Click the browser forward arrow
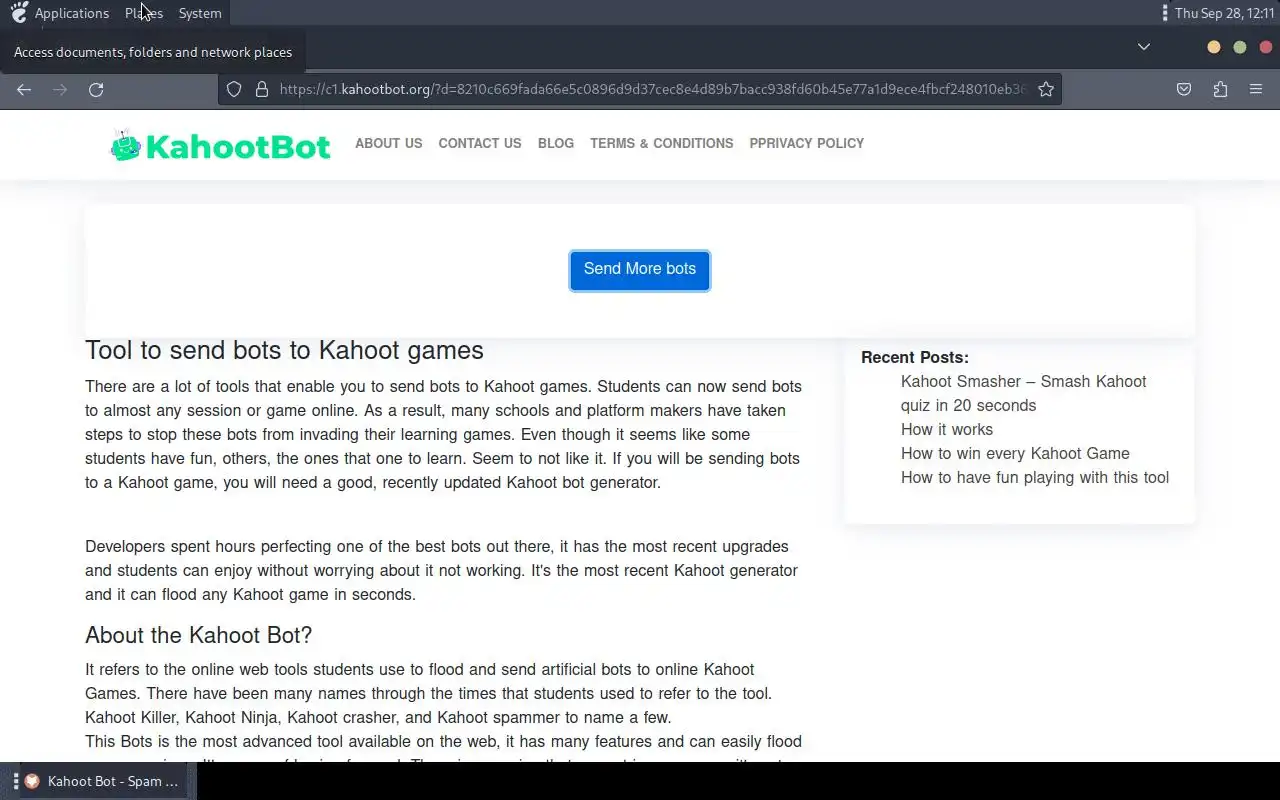 (60, 90)
